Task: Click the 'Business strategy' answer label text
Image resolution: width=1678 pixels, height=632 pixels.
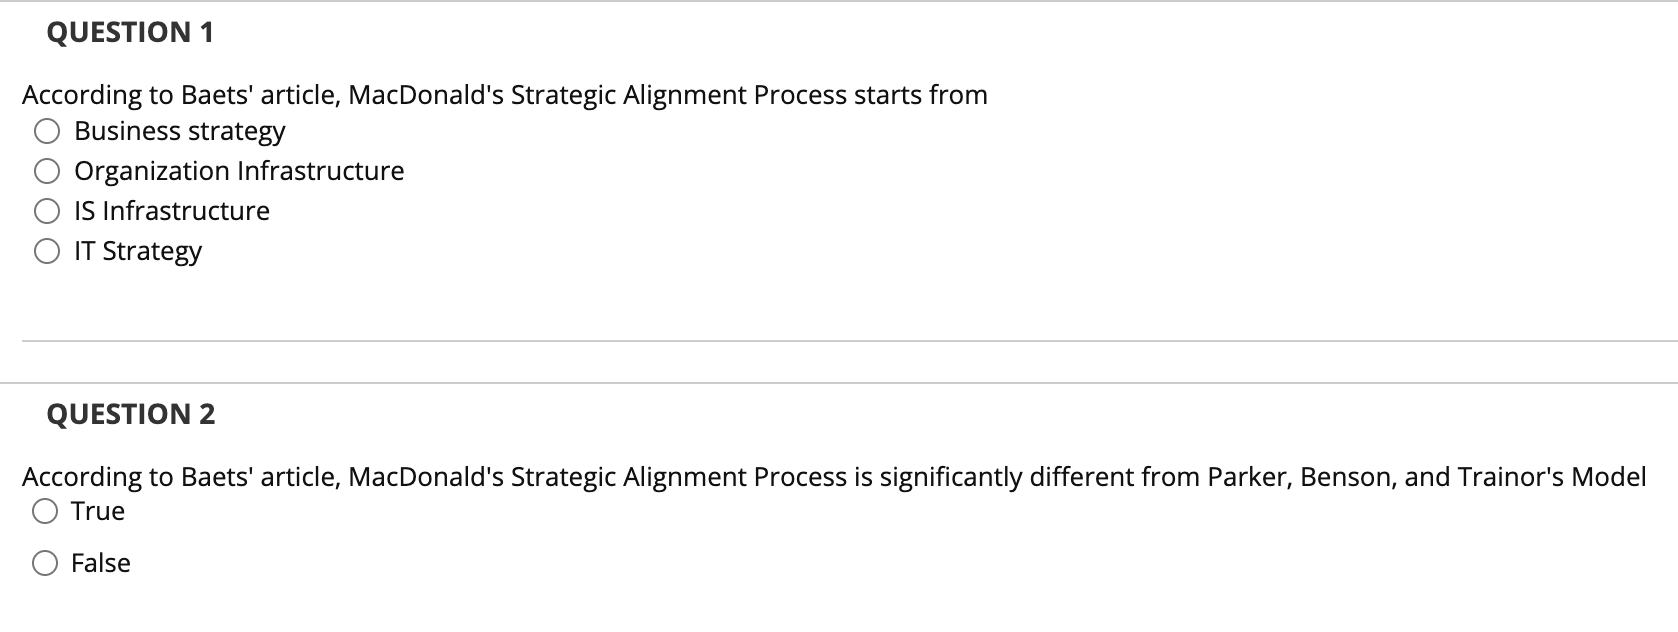Action: click(180, 131)
